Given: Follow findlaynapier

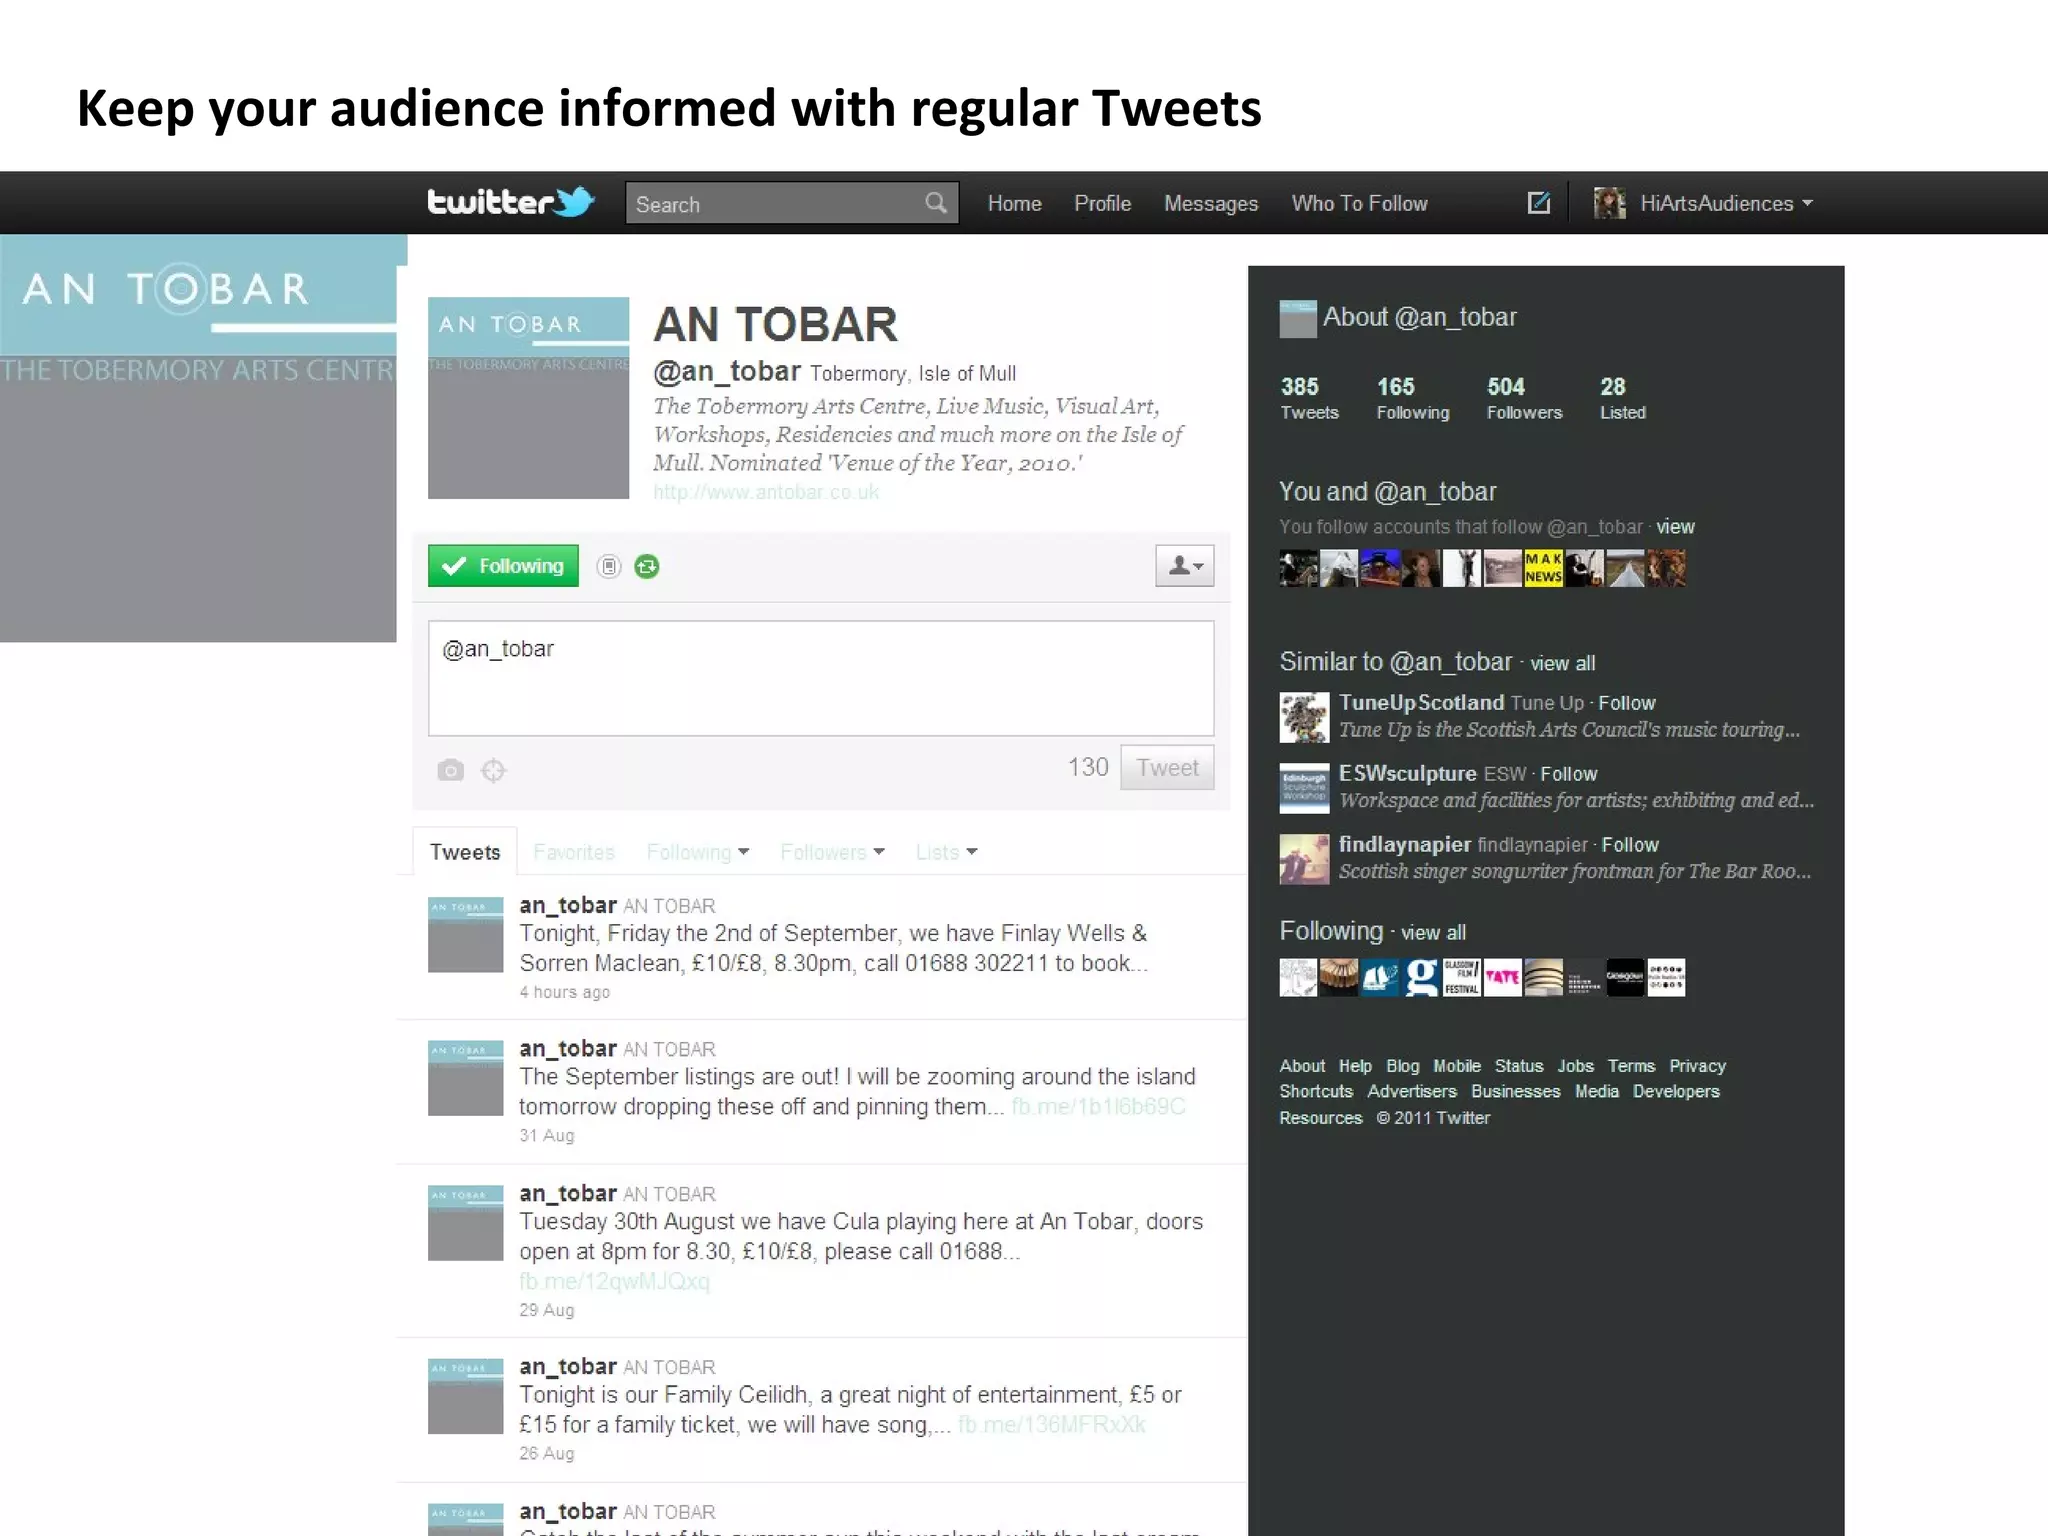Looking at the screenshot, I should click(x=1629, y=845).
